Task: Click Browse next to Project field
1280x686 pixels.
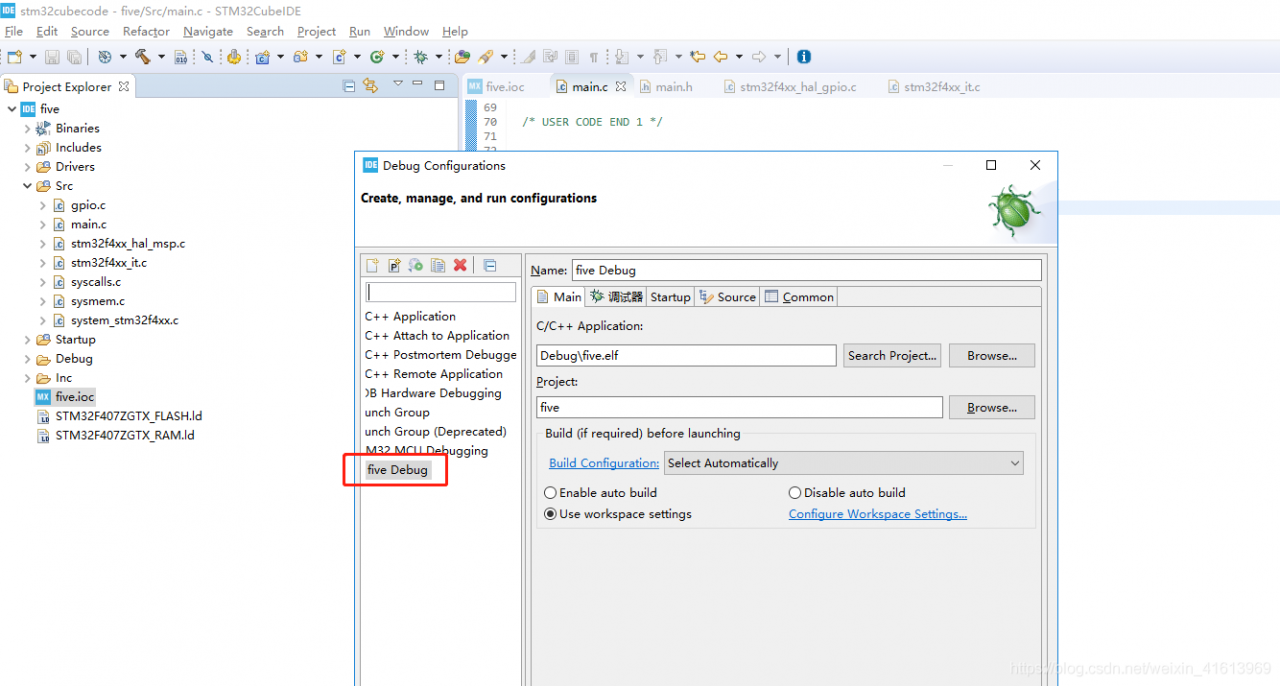Action: [x=992, y=407]
